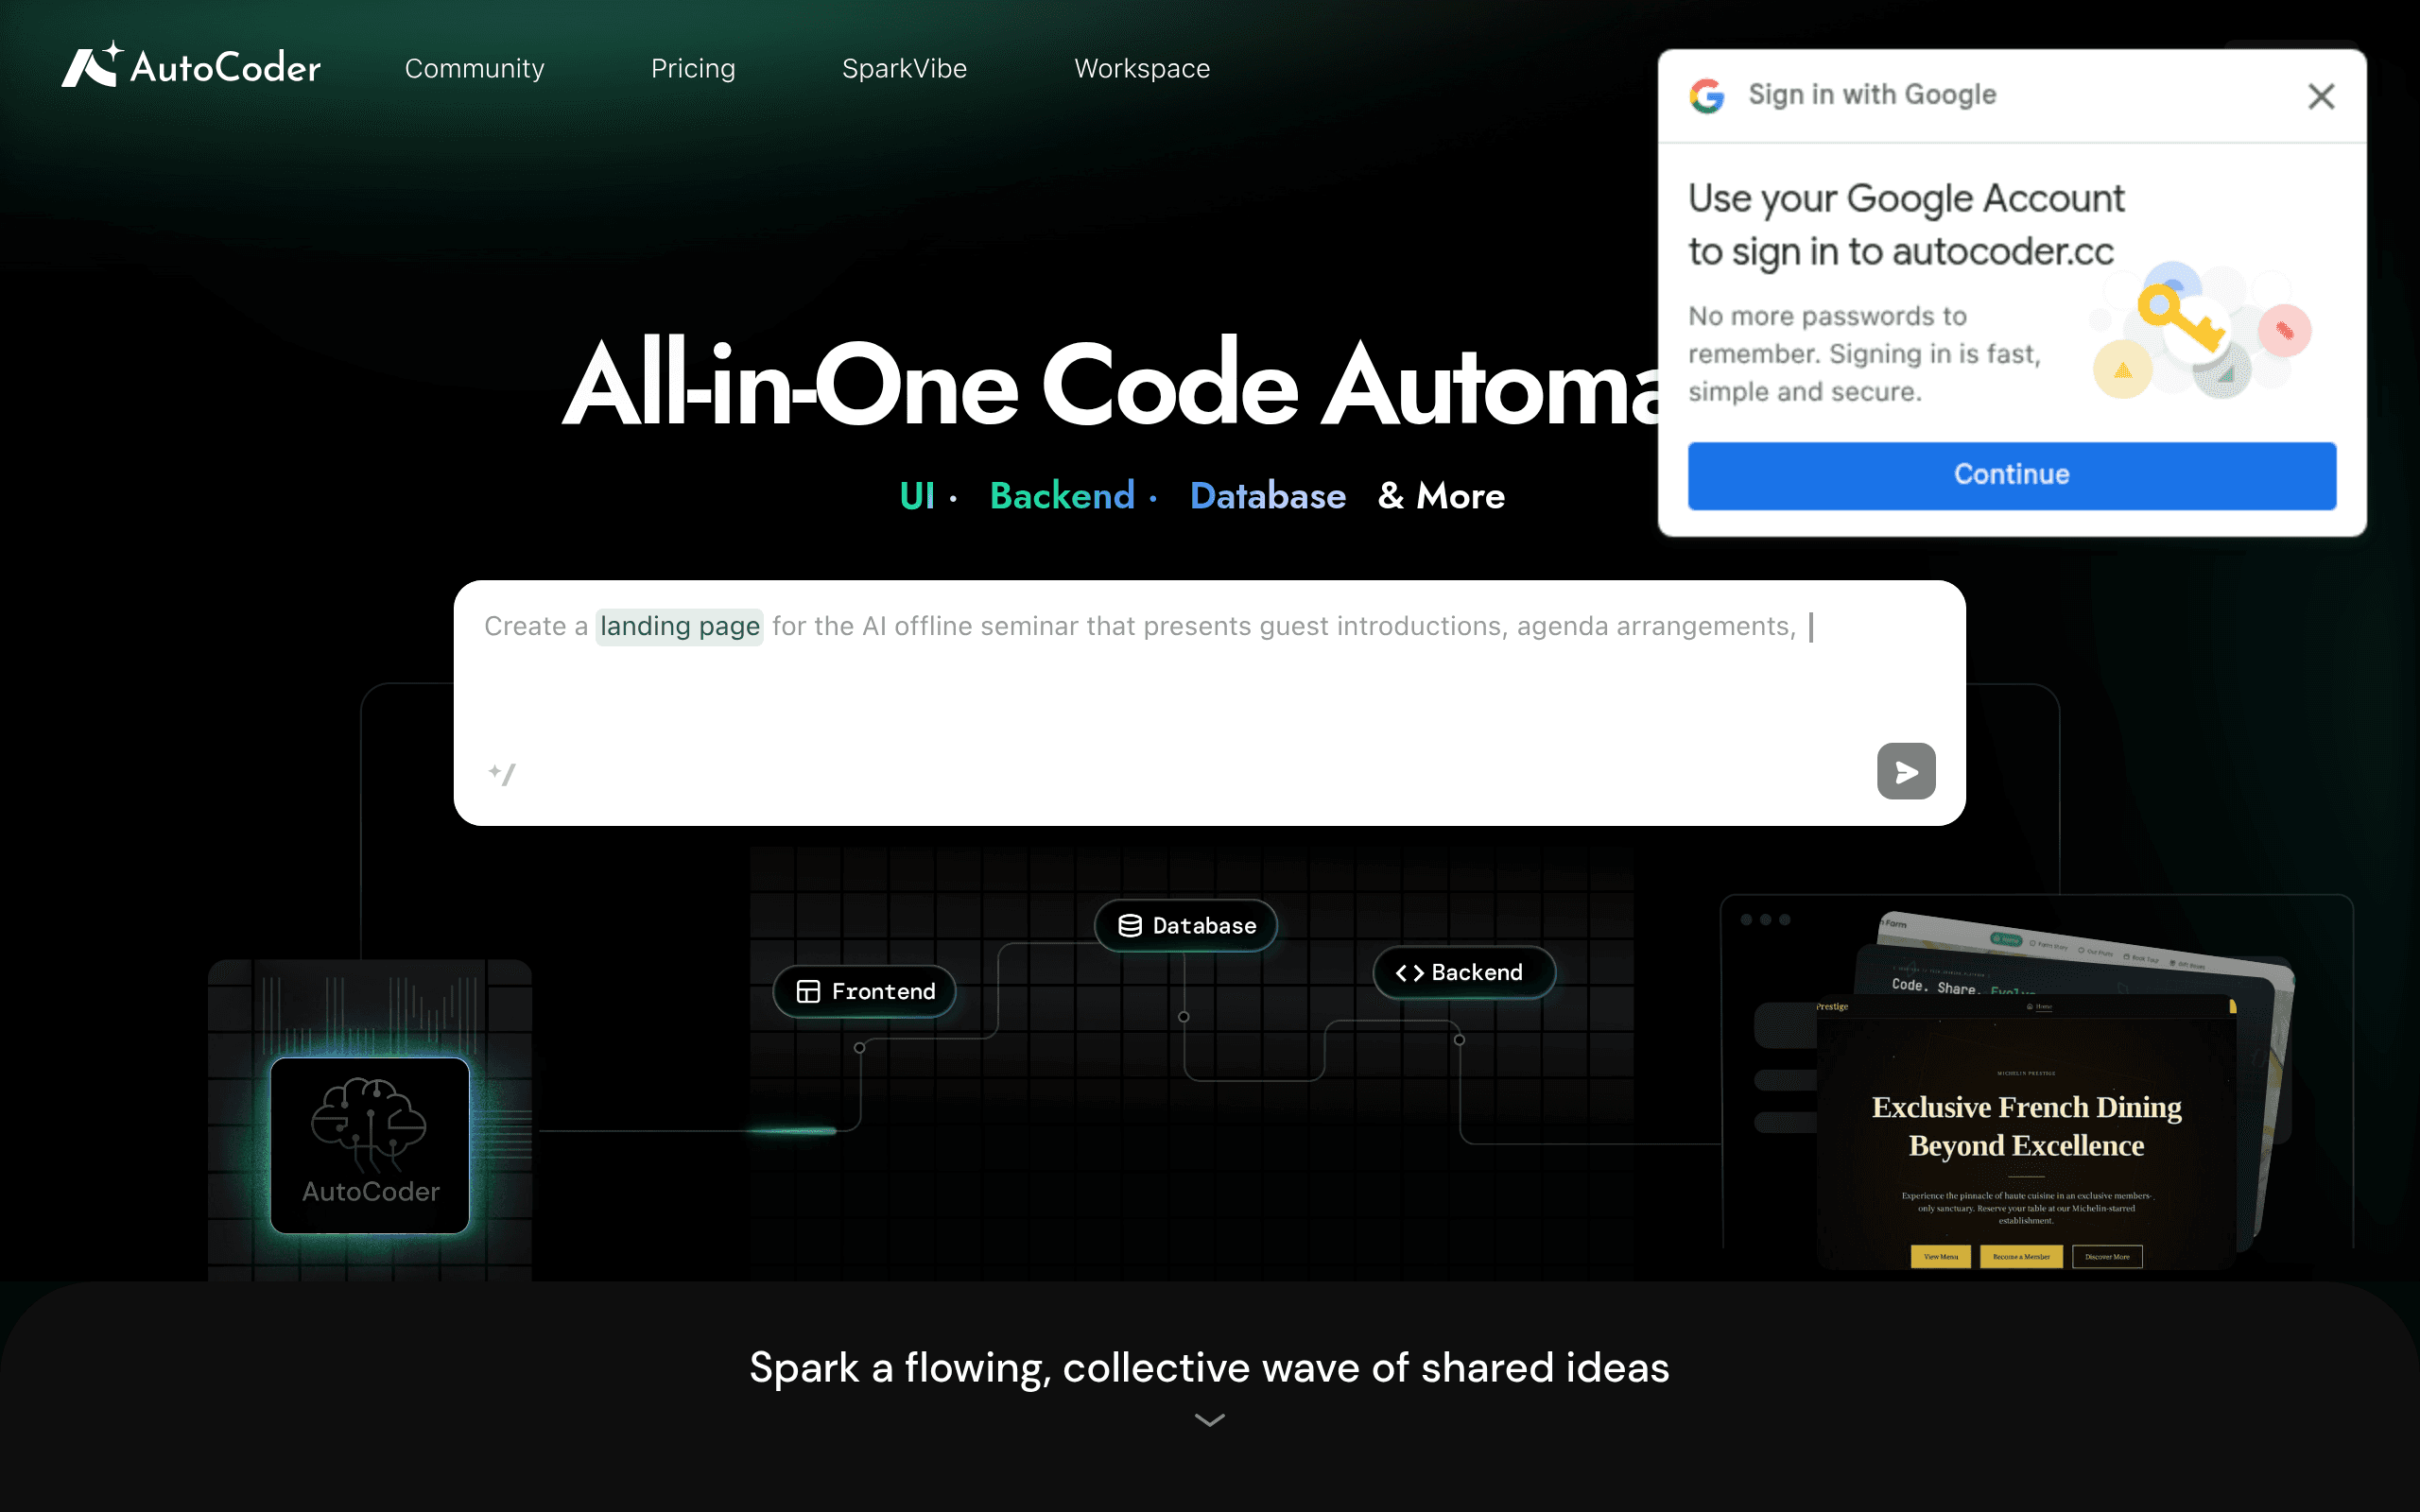This screenshot has width=2420, height=1512.
Task: Click the send arrow button in prompt box
Action: point(1906,771)
